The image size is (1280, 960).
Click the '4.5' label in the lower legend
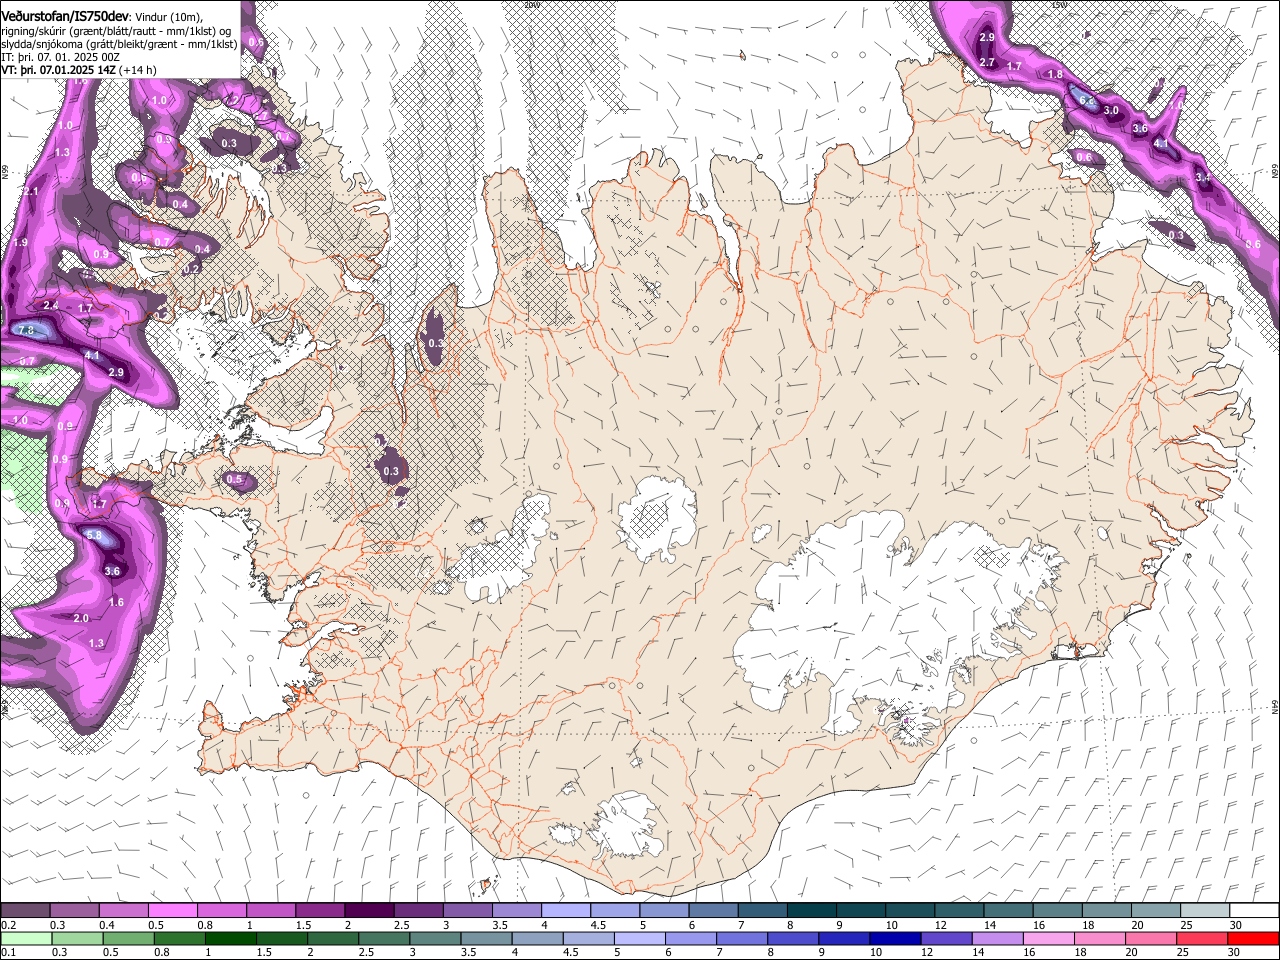click(571, 951)
